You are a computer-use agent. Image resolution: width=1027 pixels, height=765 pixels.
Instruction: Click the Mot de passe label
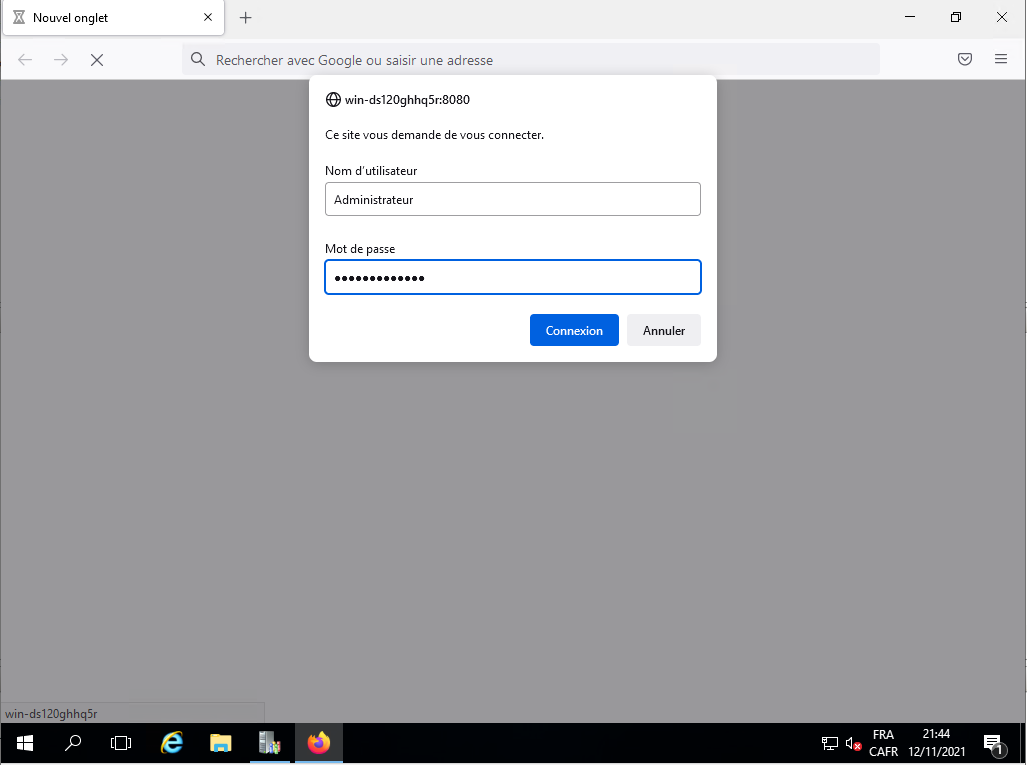[360, 249]
